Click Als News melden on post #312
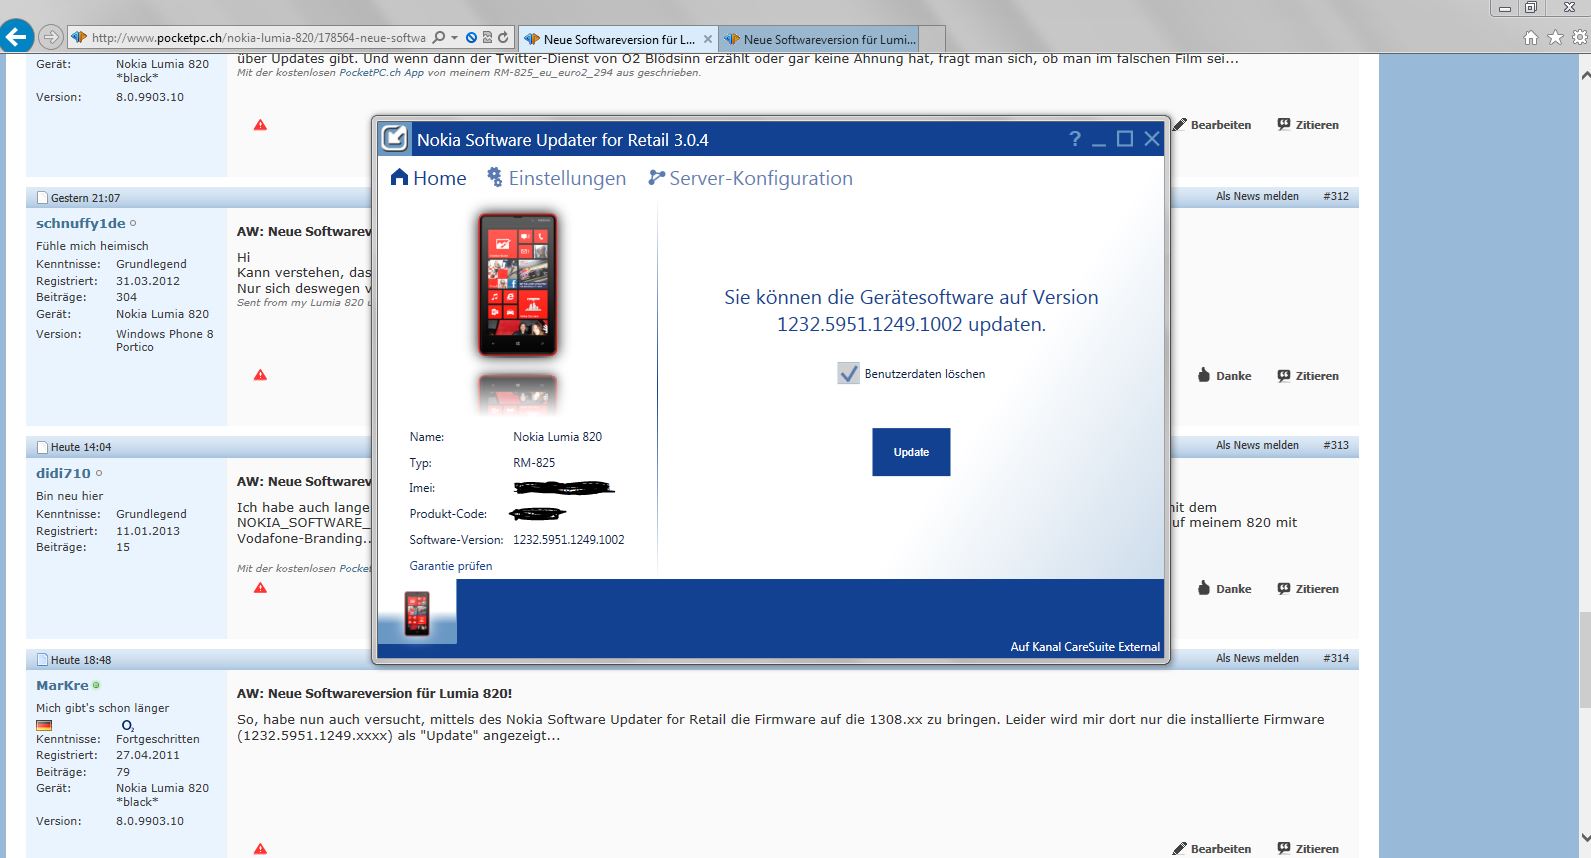Screen dimensions: 1591x858 [x=1257, y=196]
